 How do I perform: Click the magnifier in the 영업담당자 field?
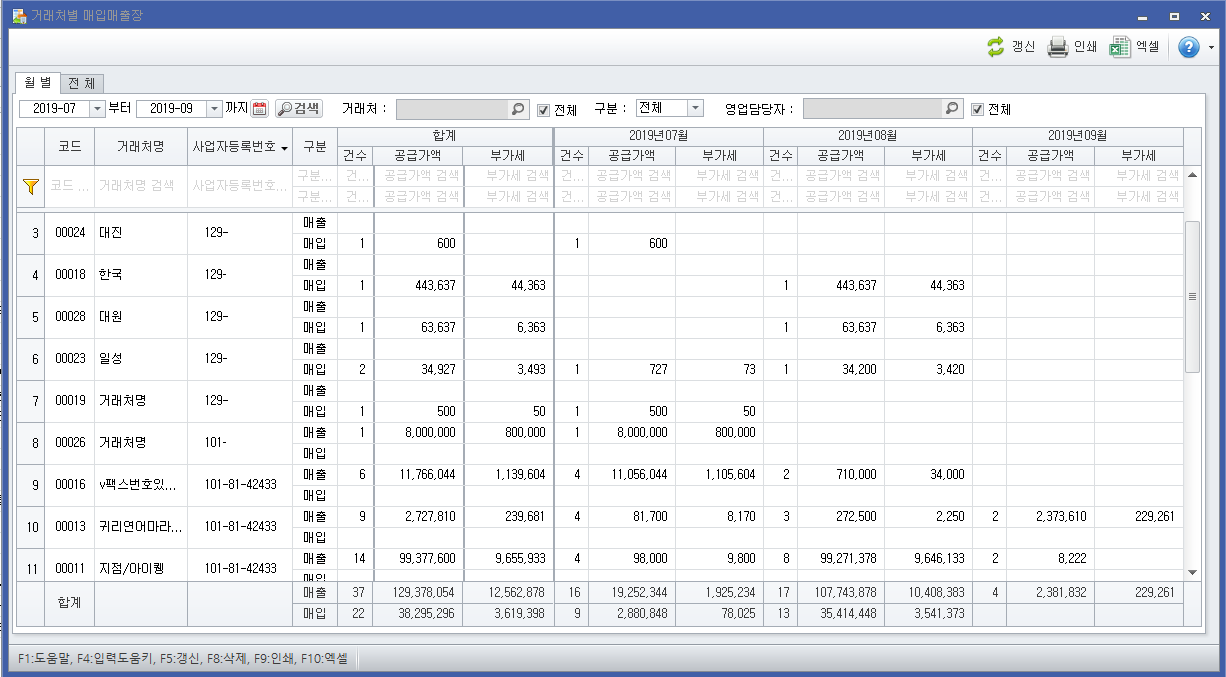pyautogui.click(x=953, y=109)
